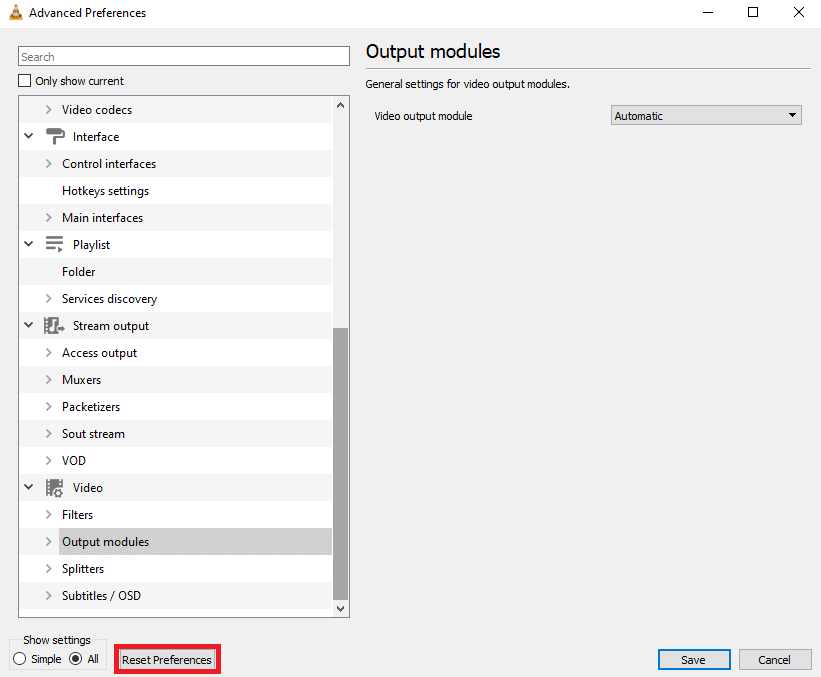
Task: Click the Reset Preferences button
Action: click(167, 660)
